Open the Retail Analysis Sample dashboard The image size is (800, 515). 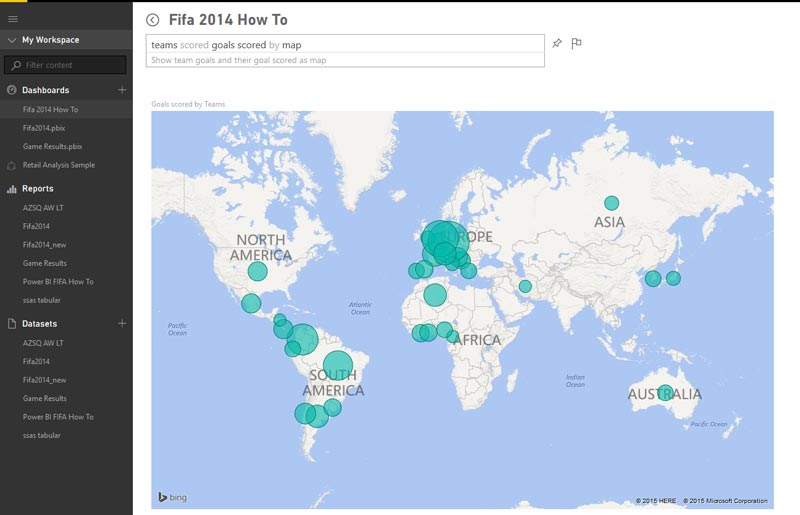coord(59,165)
